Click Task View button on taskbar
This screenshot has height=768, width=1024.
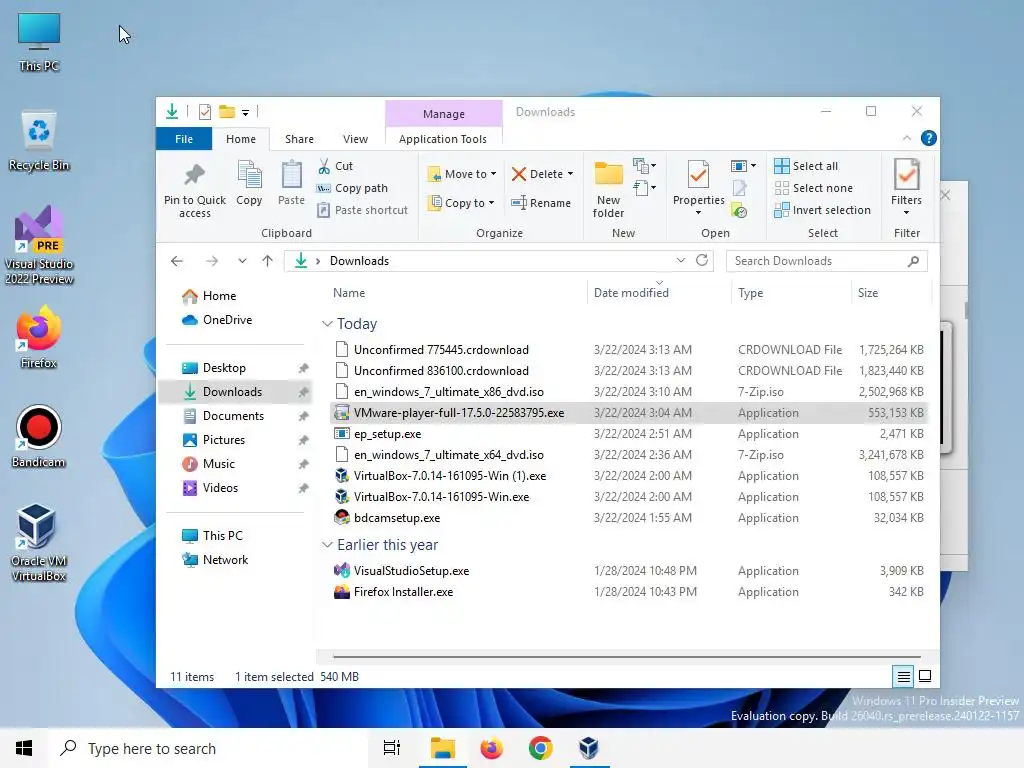coord(392,748)
